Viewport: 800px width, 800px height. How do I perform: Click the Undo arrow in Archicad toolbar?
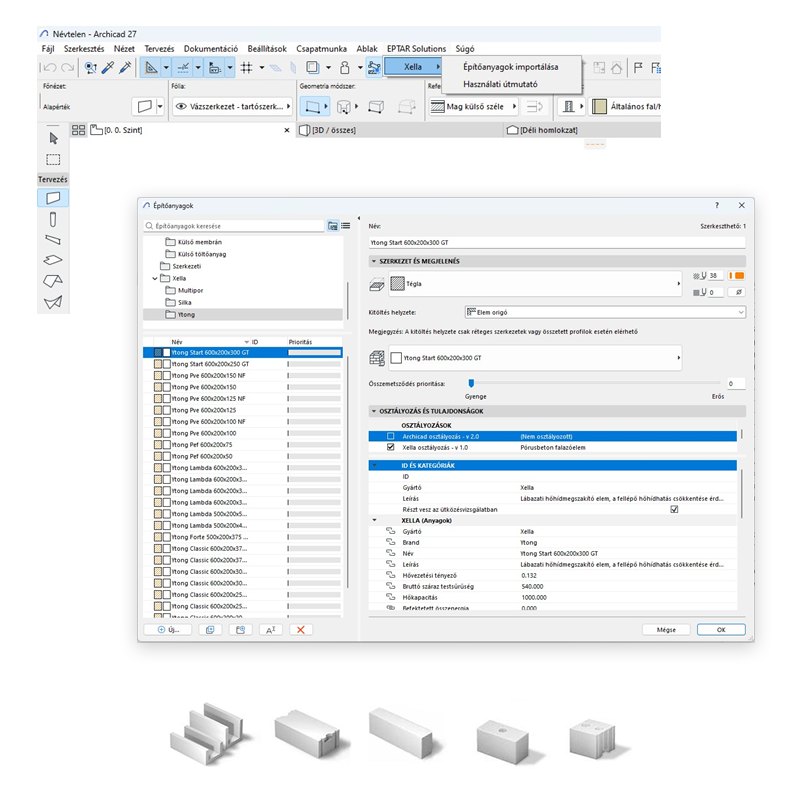pyautogui.click(x=49, y=67)
